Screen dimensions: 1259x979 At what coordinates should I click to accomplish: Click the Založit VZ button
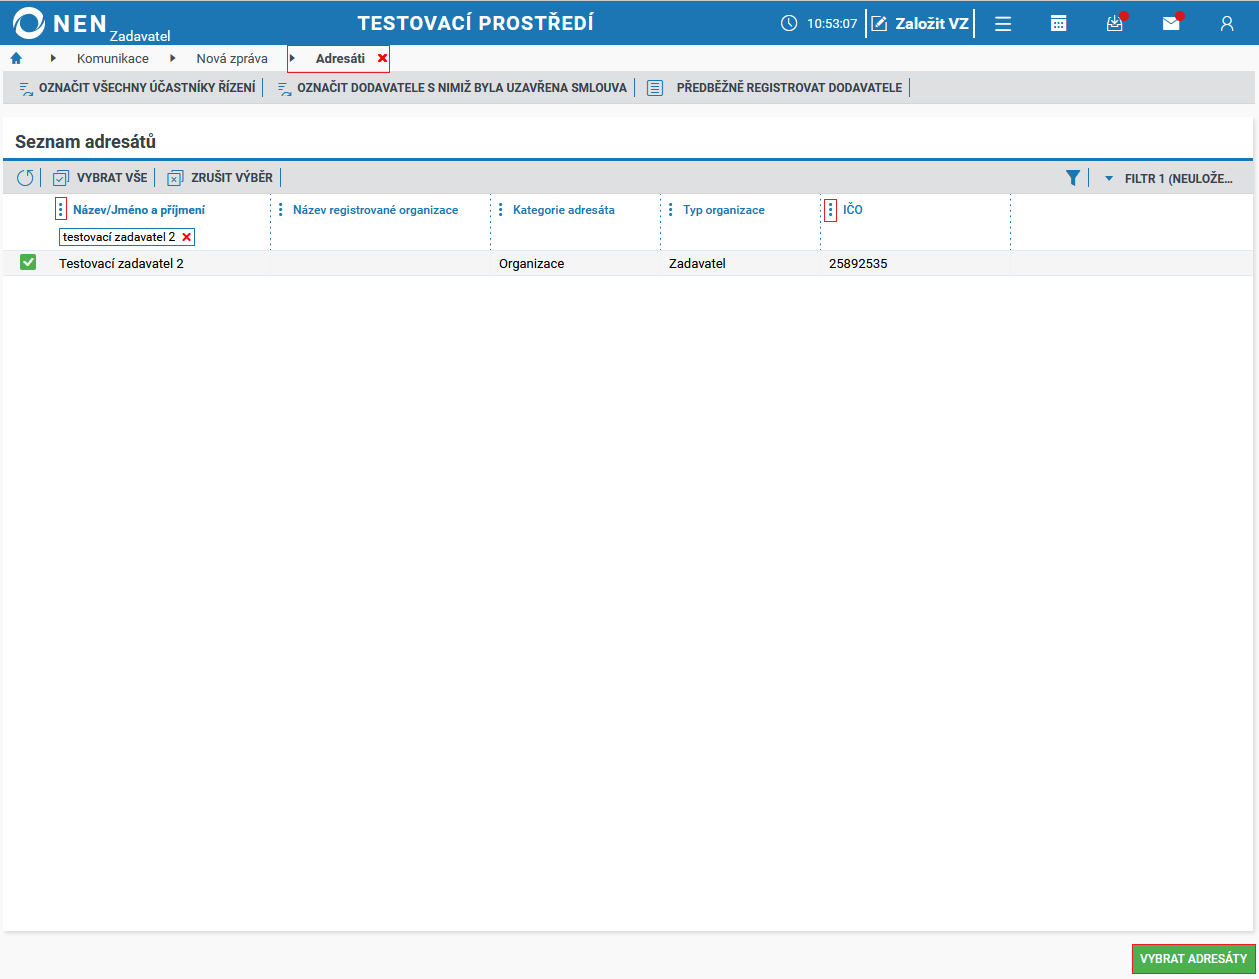tap(920, 23)
